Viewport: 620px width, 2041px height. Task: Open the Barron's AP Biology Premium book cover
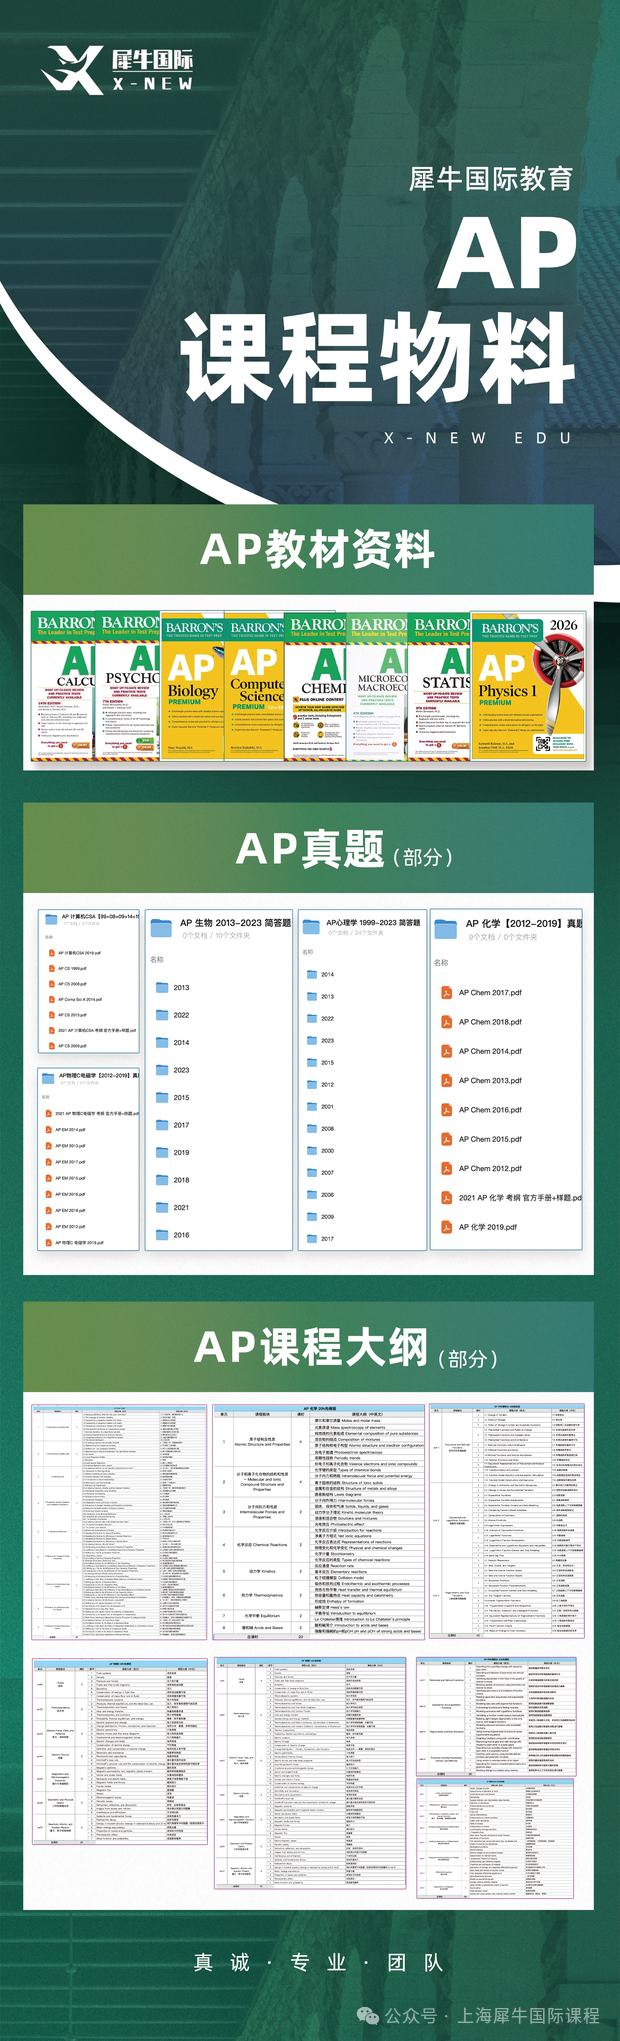pos(193,686)
